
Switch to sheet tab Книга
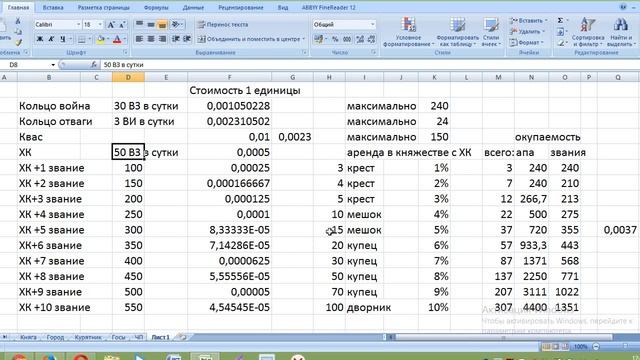pyautogui.click(x=28, y=337)
